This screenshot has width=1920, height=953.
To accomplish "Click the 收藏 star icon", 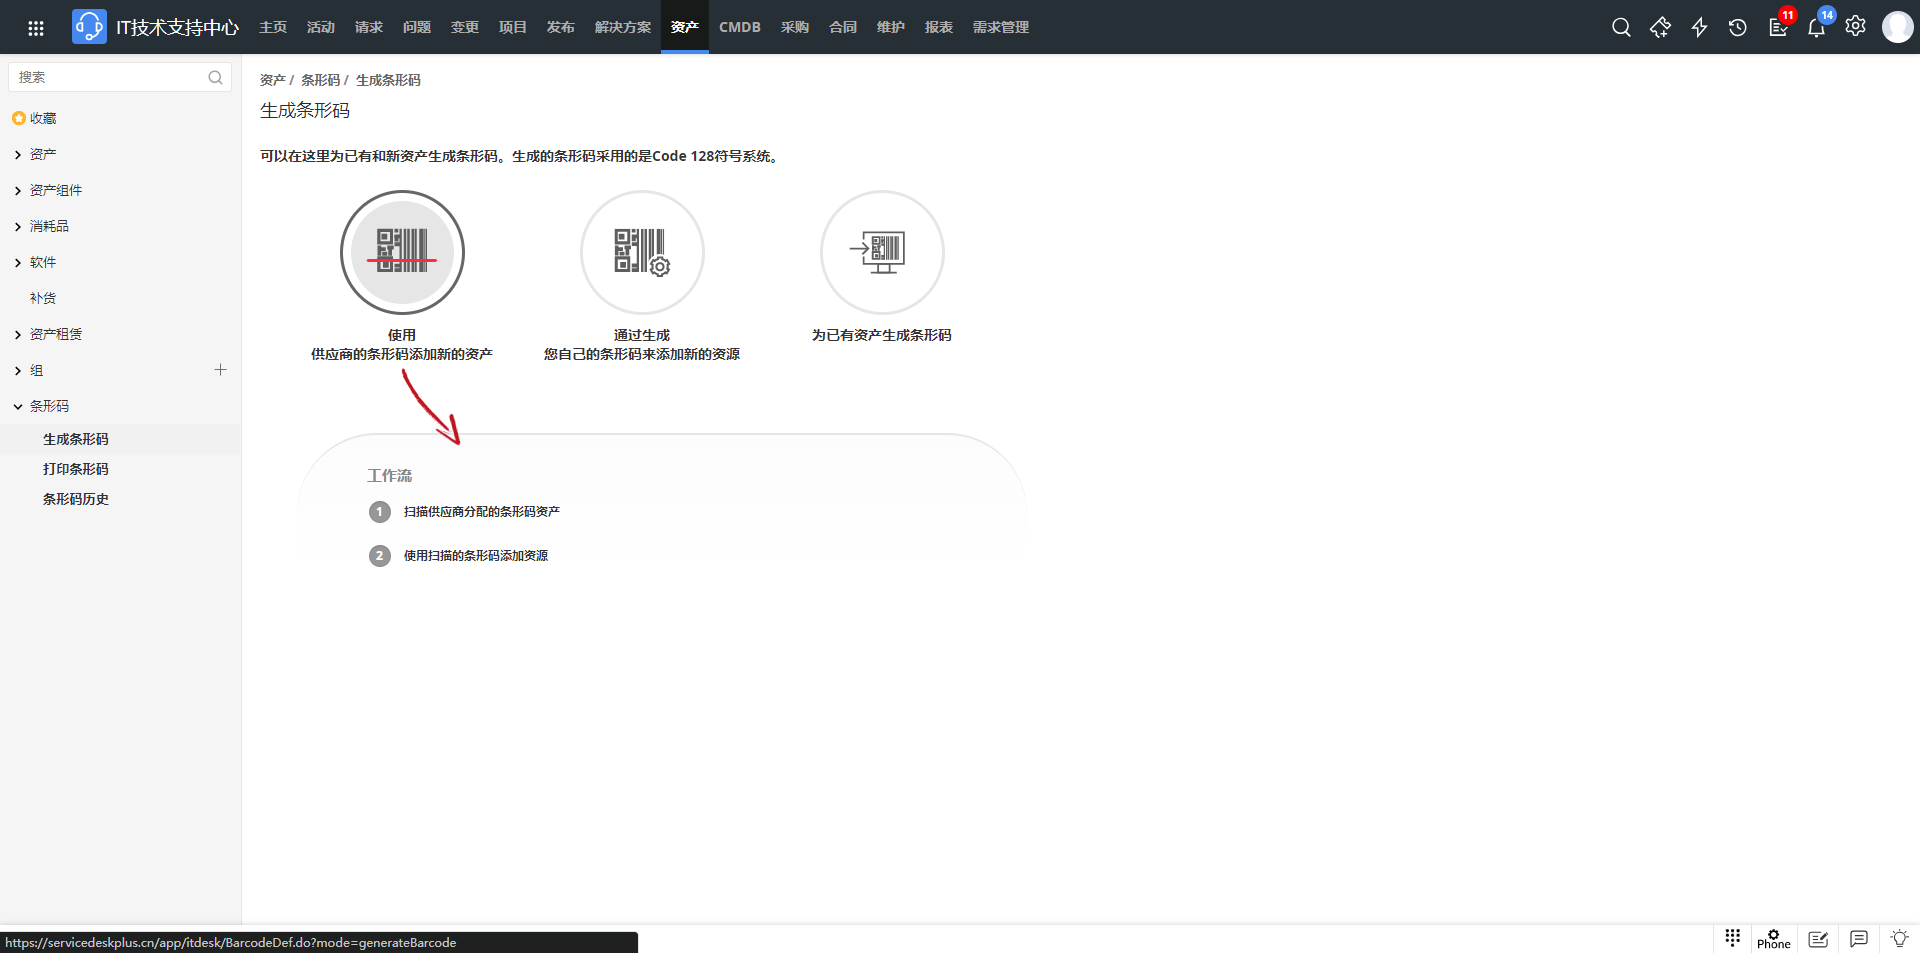I will point(18,118).
